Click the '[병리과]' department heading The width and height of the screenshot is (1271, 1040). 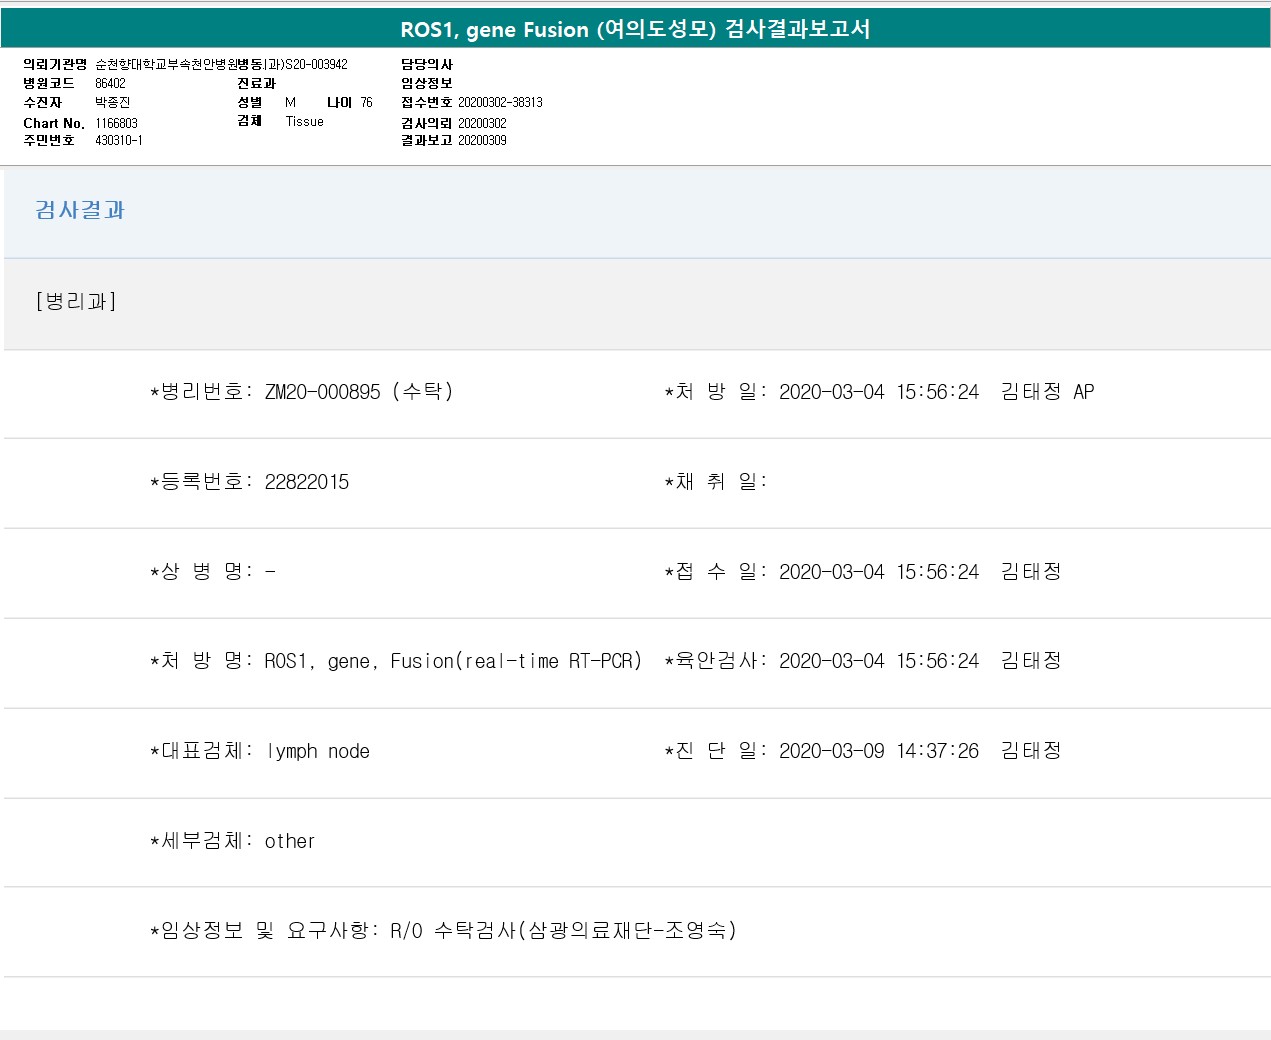click(76, 301)
